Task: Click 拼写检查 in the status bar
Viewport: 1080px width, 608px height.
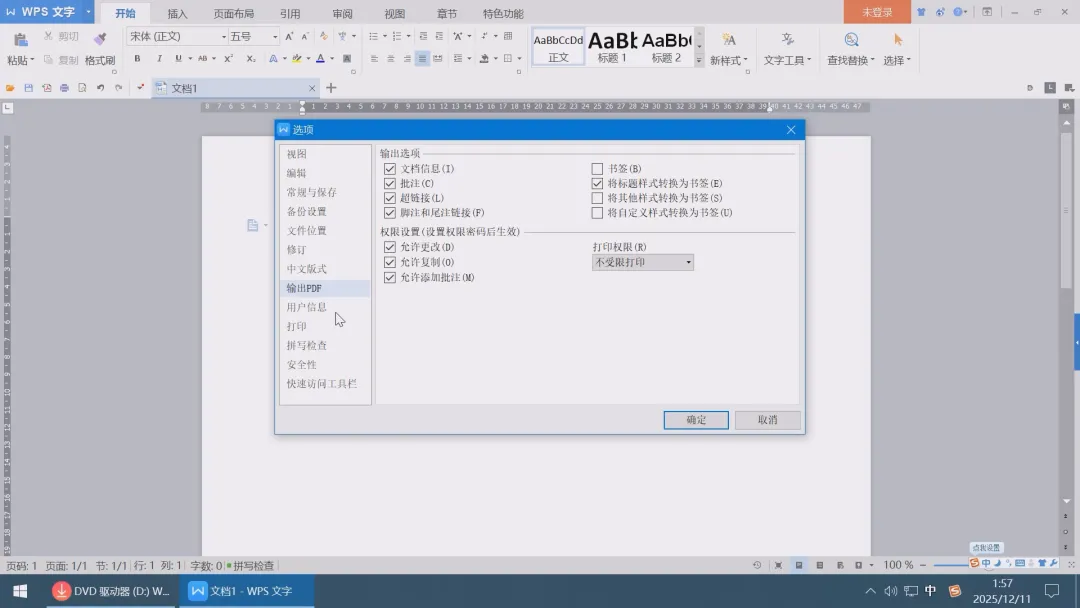Action: coord(253,566)
